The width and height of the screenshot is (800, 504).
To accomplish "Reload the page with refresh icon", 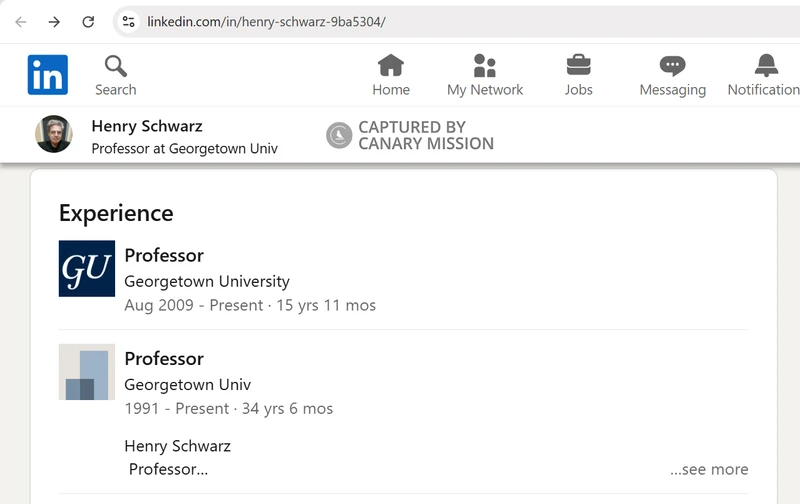I will pyautogui.click(x=88, y=22).
